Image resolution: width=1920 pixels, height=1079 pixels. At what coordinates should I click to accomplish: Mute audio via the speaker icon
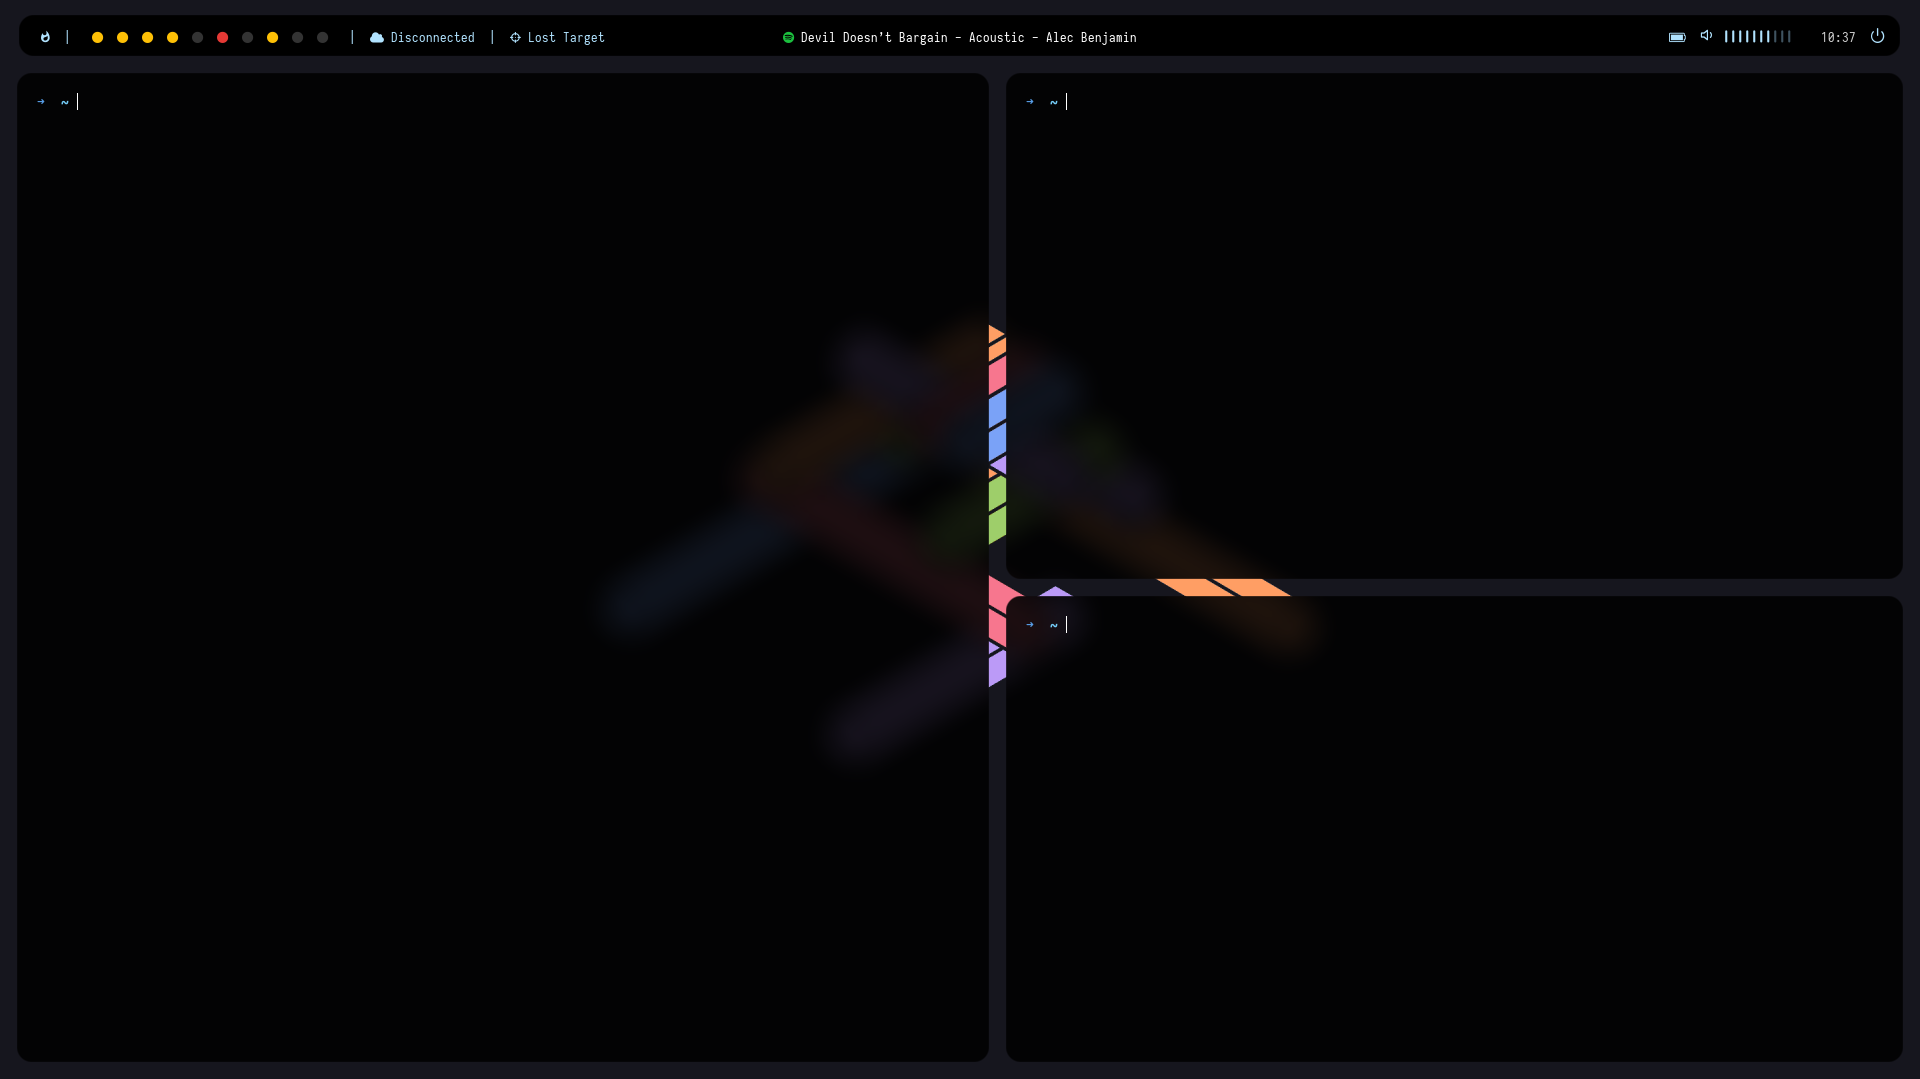(x=1706, y=36)
